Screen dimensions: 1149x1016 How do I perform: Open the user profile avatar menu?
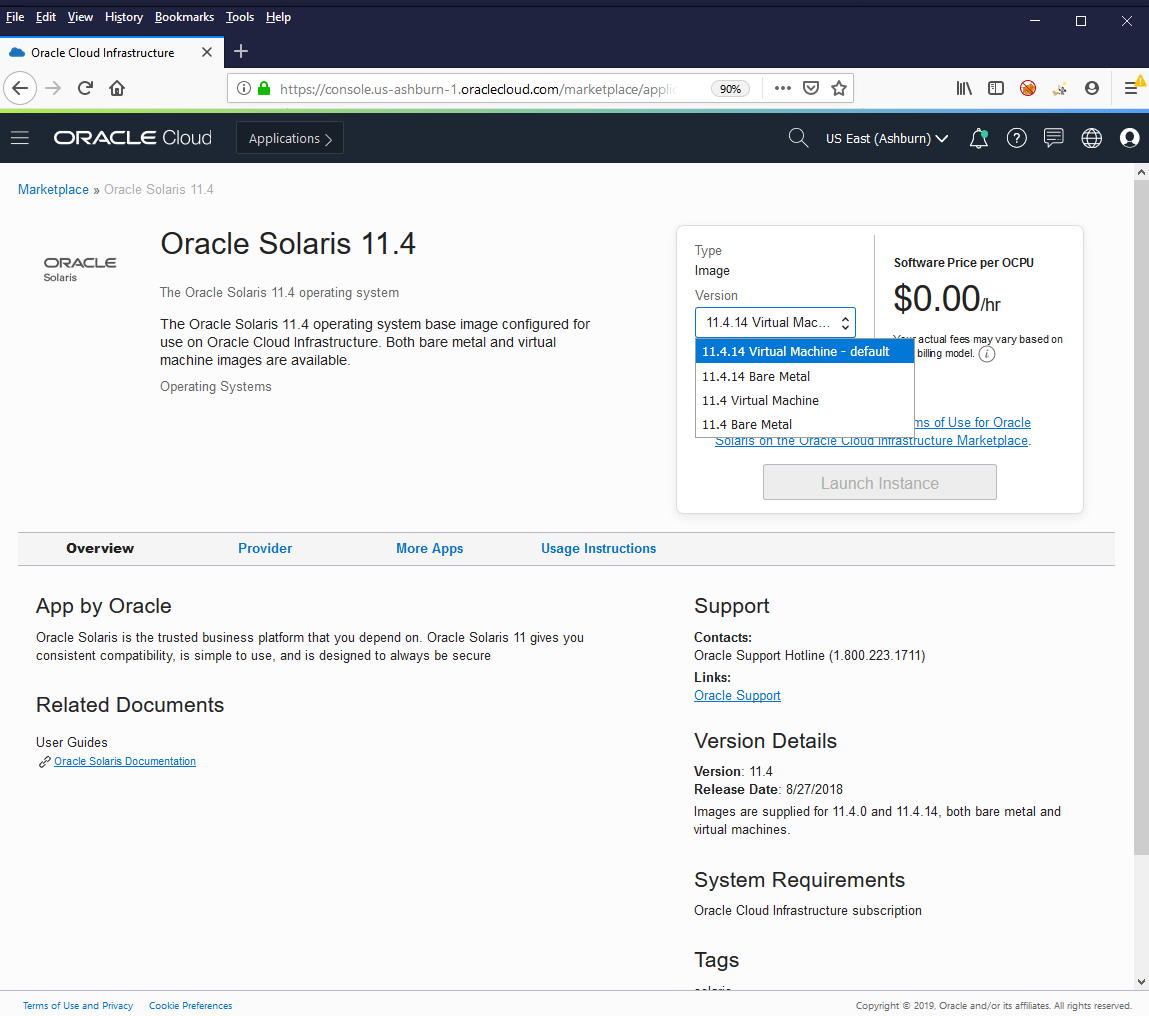click(1128, 138)
